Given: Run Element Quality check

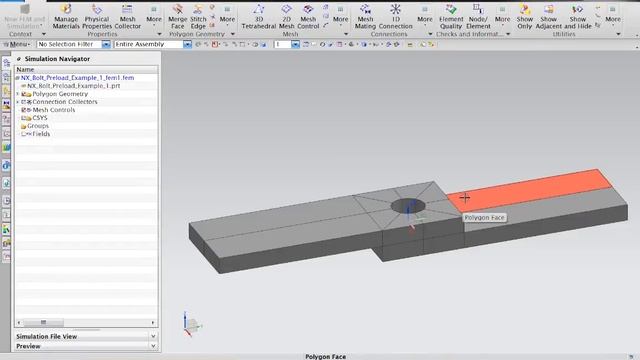Looking at the screenshot, I should coord(451,16).
